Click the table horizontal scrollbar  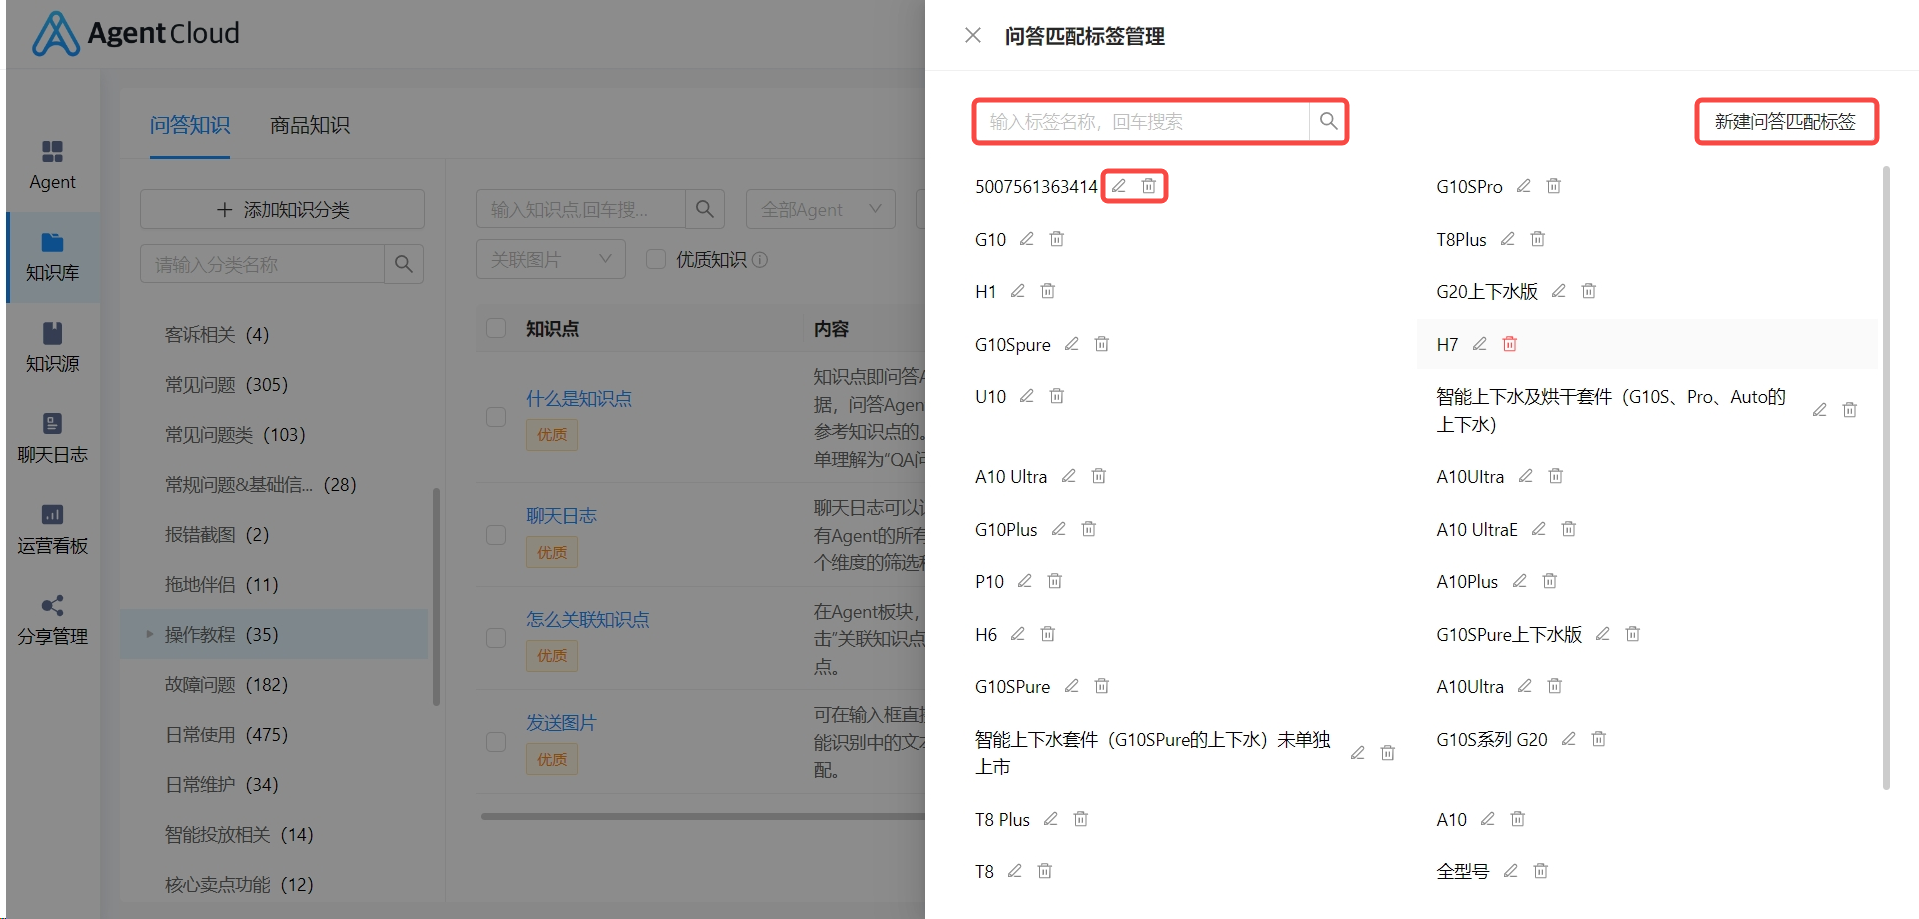click(702, 816)
